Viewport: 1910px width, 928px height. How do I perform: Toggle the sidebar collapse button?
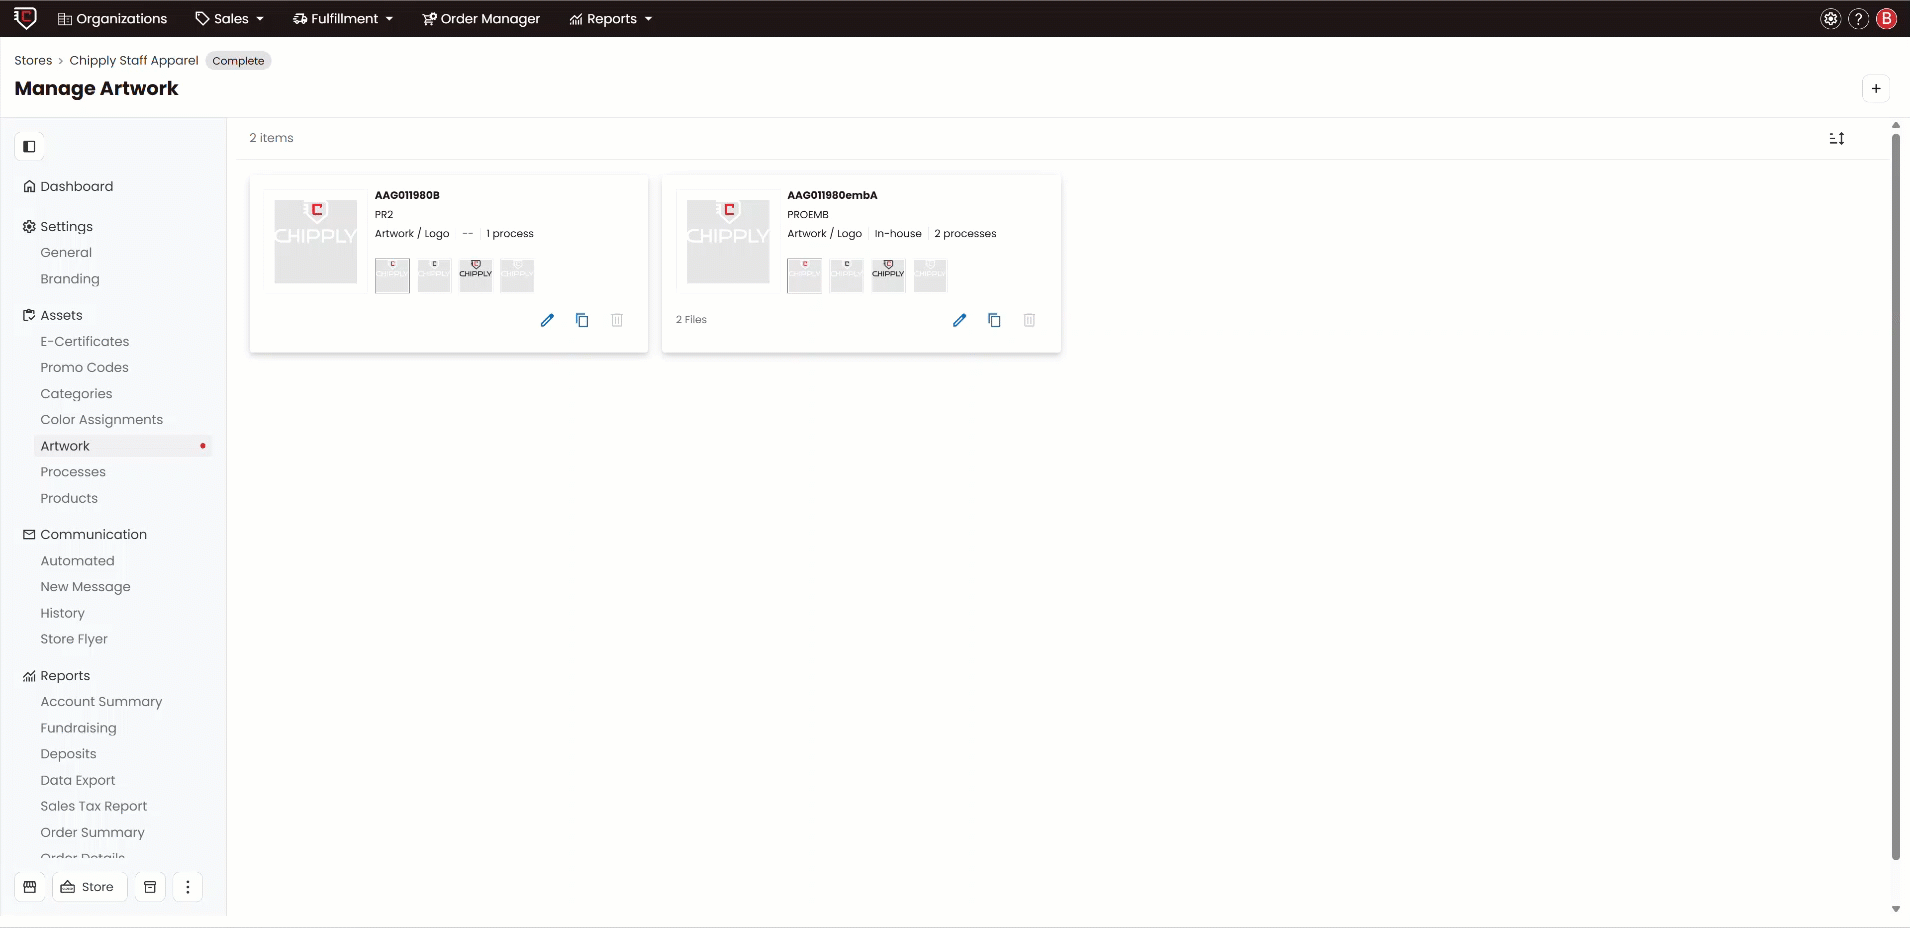[x=29, y=147]
